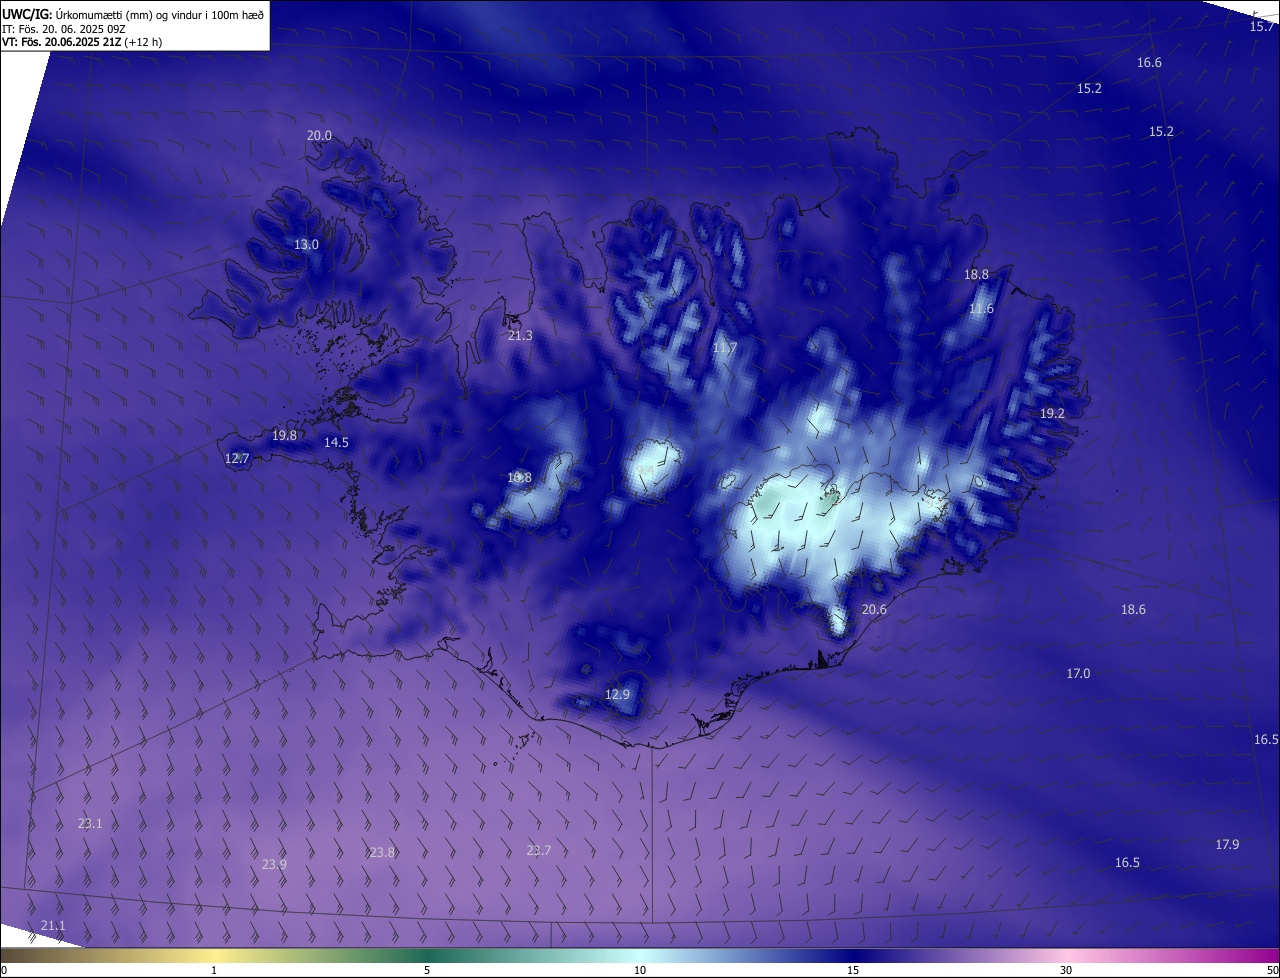
Task: Click the 21.1 value label
Action: (53, 926)
